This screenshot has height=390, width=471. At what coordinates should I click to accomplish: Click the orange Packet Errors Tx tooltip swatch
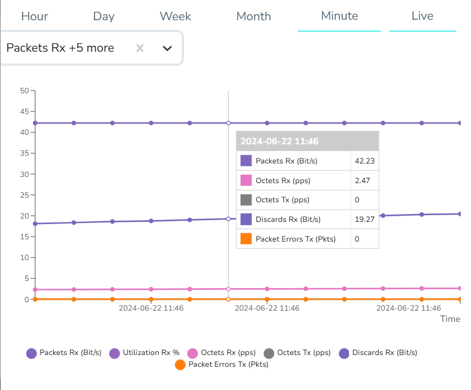tap(246, 239)
